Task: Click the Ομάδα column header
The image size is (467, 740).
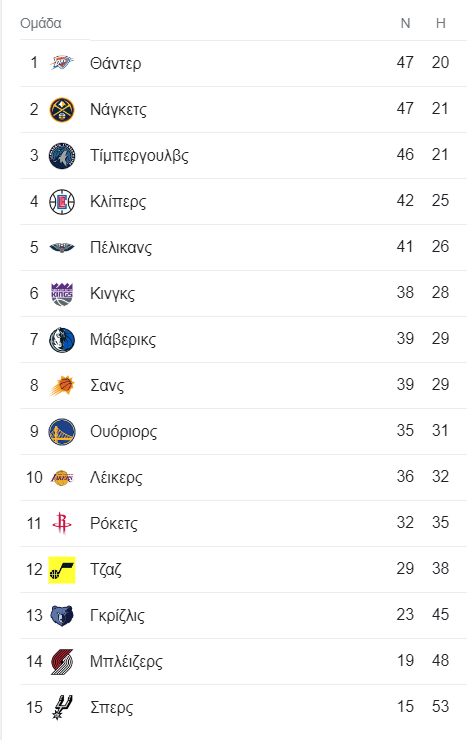Action: (41, 23)
